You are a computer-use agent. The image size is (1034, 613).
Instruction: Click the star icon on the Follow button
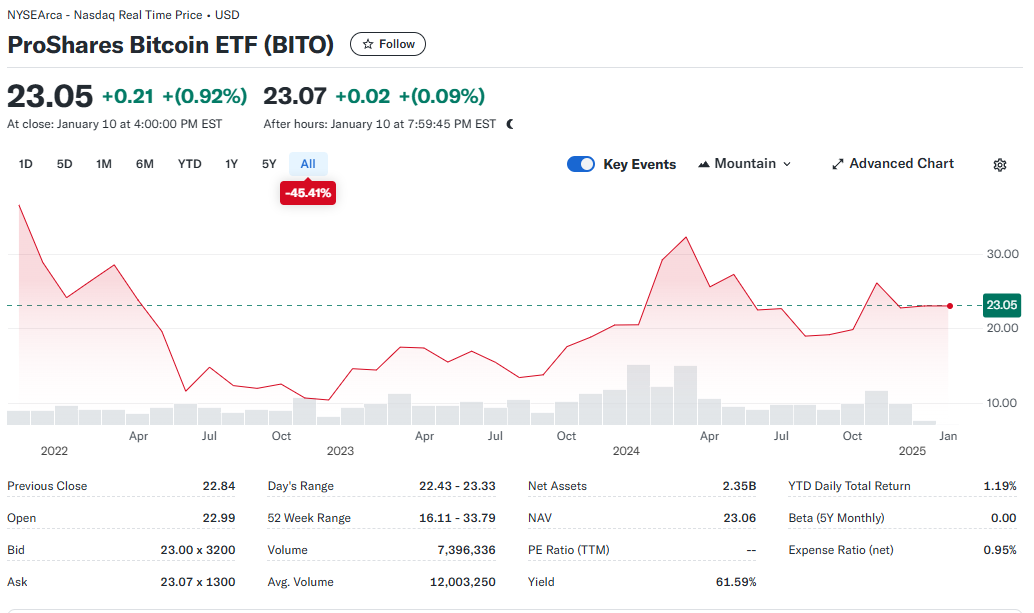(366, 43)
